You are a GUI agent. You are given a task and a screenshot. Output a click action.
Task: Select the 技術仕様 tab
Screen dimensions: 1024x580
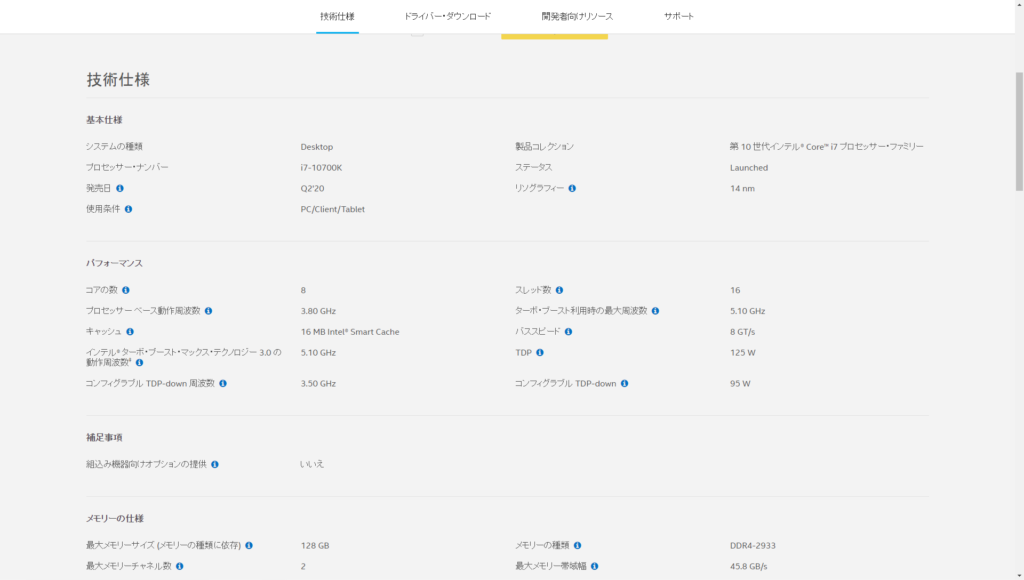(x=336, y=16)
